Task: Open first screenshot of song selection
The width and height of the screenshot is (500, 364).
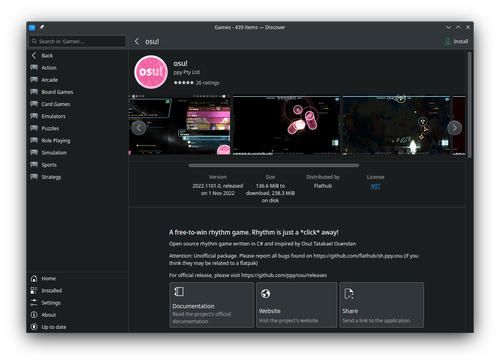Action: [179, 125]
